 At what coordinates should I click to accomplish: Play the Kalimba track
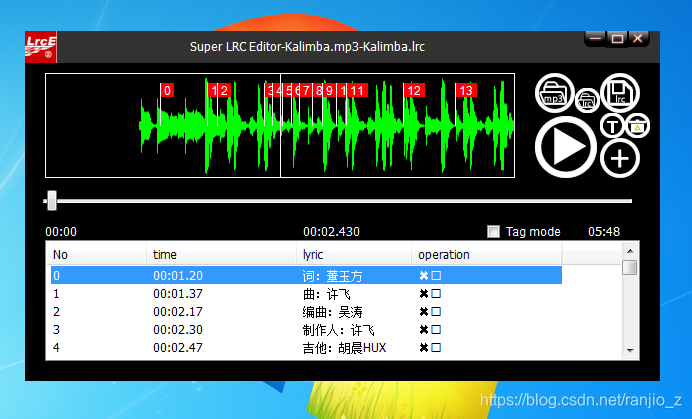tap(566, 147)
